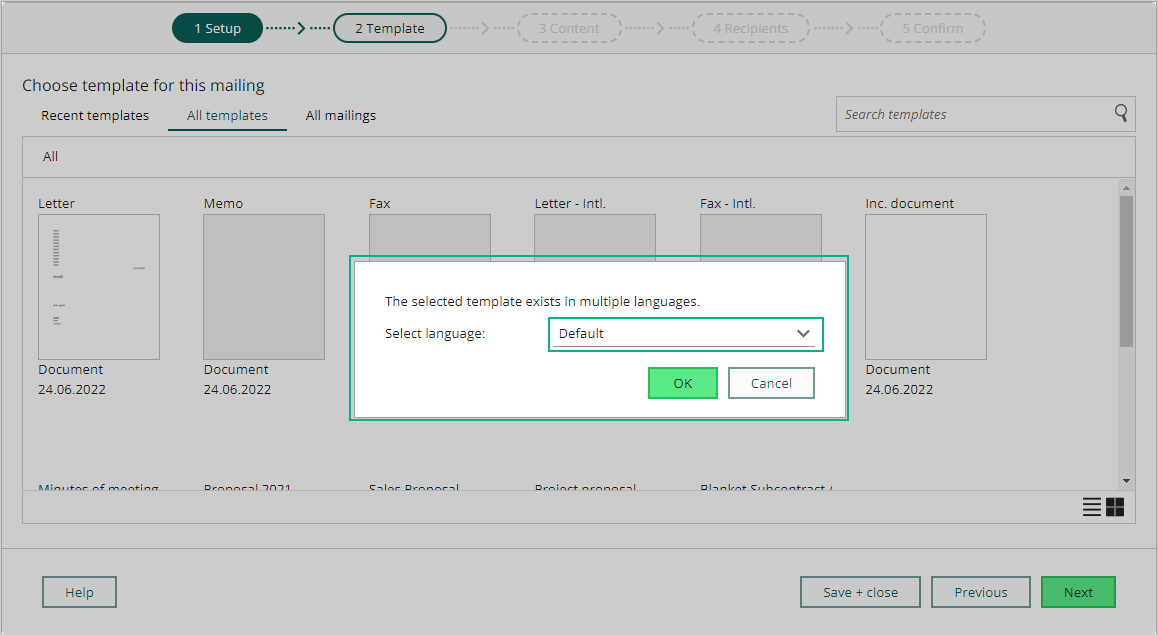This screenshot has width=1158, height=635.
Task: Switch to tile grid view icon
Action: (1115, 507)
